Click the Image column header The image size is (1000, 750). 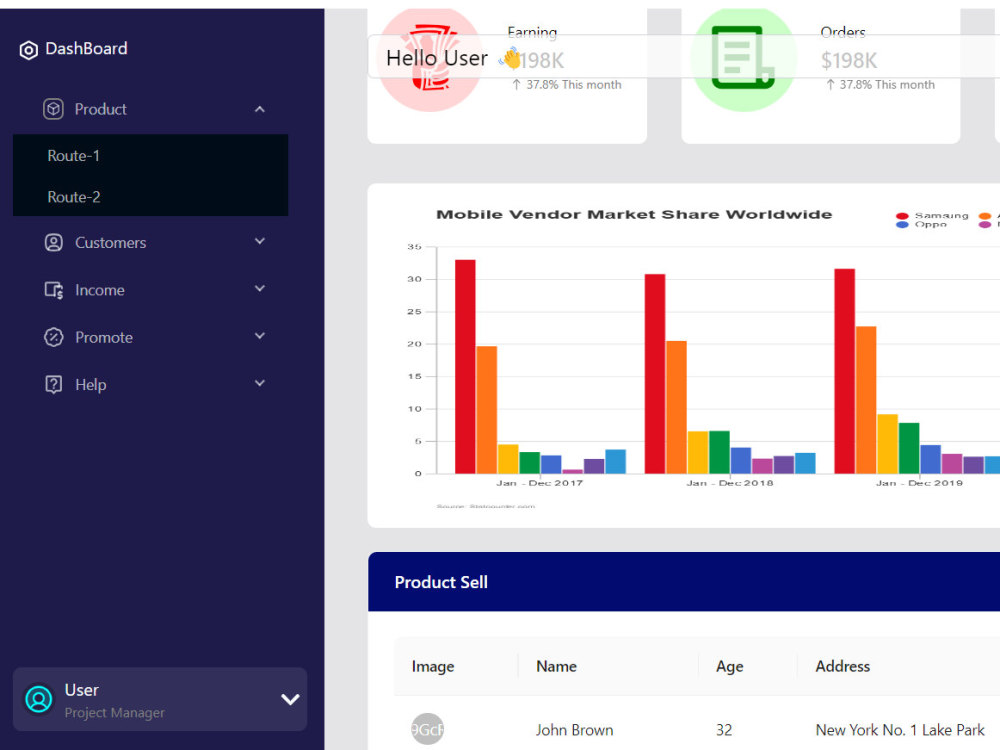click(x=433, y=666)
